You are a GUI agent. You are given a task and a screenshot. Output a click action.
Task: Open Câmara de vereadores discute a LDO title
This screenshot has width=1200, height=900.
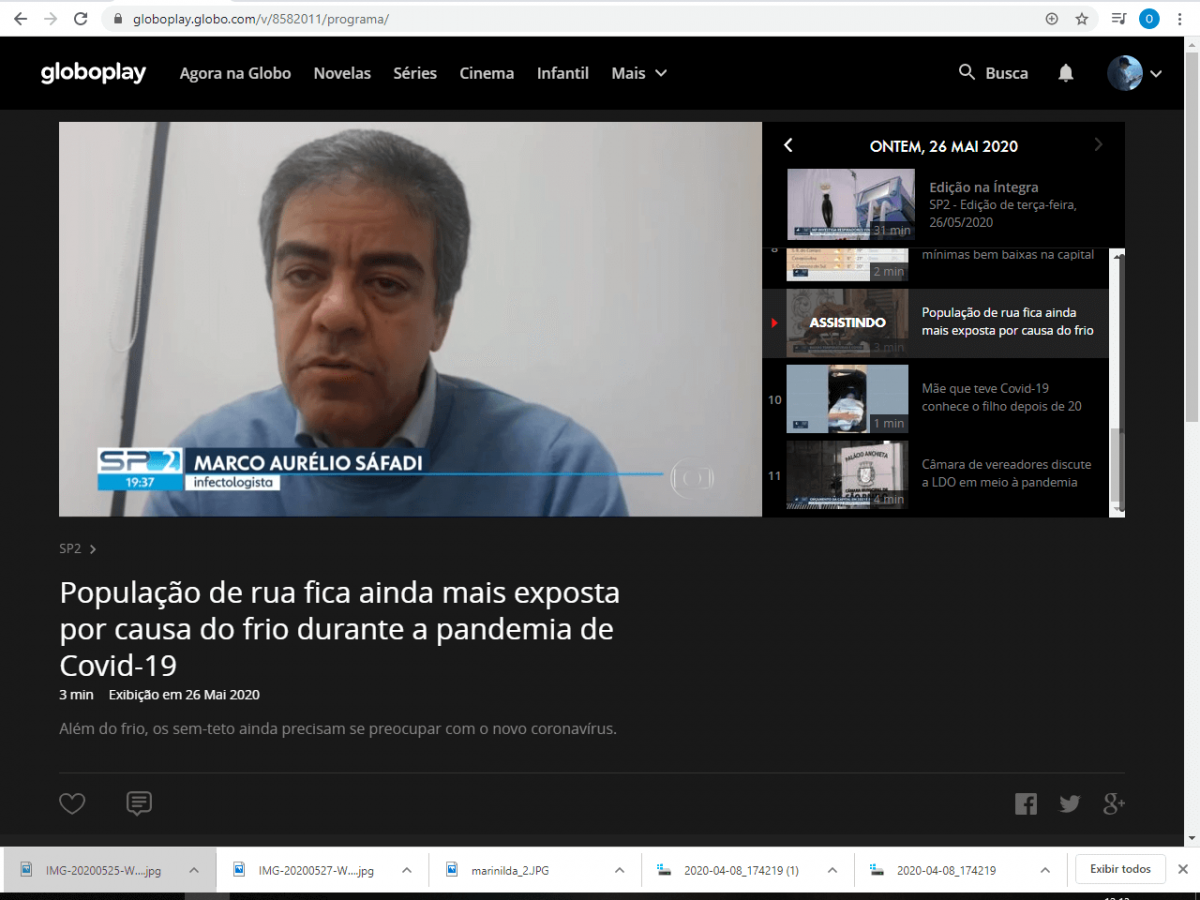pos(1006,473)
